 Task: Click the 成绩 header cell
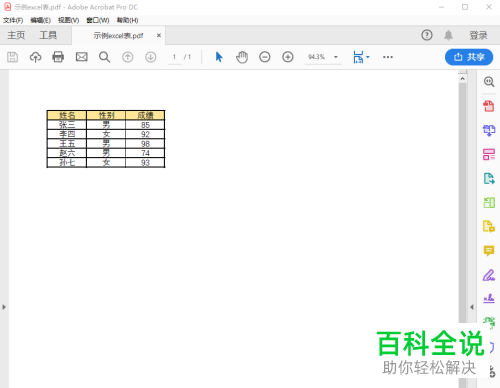(x=145, y=115)
